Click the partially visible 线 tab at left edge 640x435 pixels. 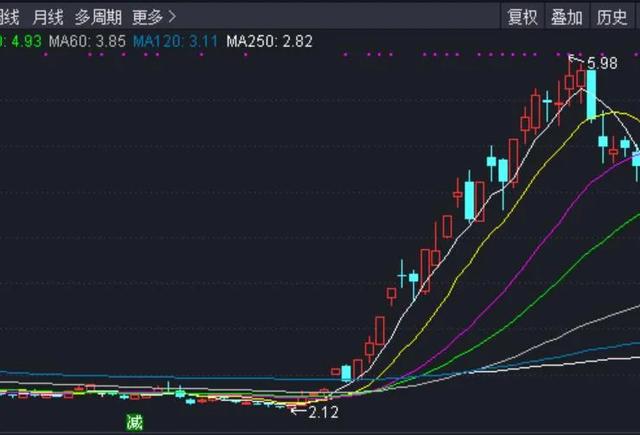point(10,17)
